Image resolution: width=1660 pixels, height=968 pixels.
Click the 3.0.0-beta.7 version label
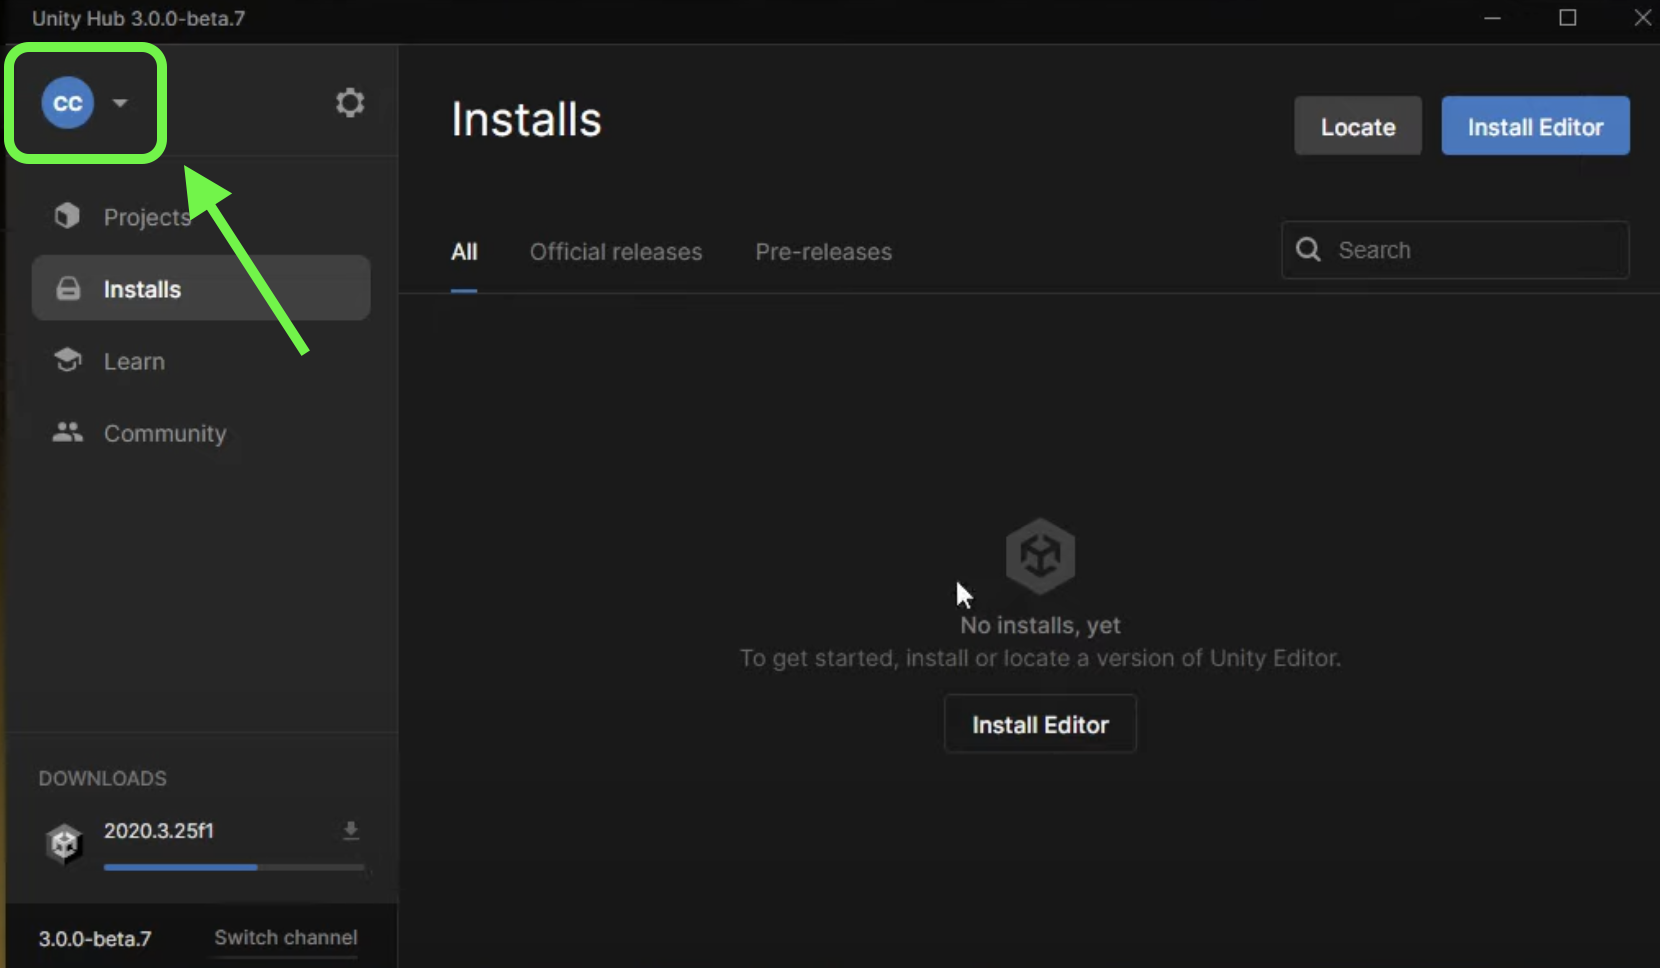[95, 939]
